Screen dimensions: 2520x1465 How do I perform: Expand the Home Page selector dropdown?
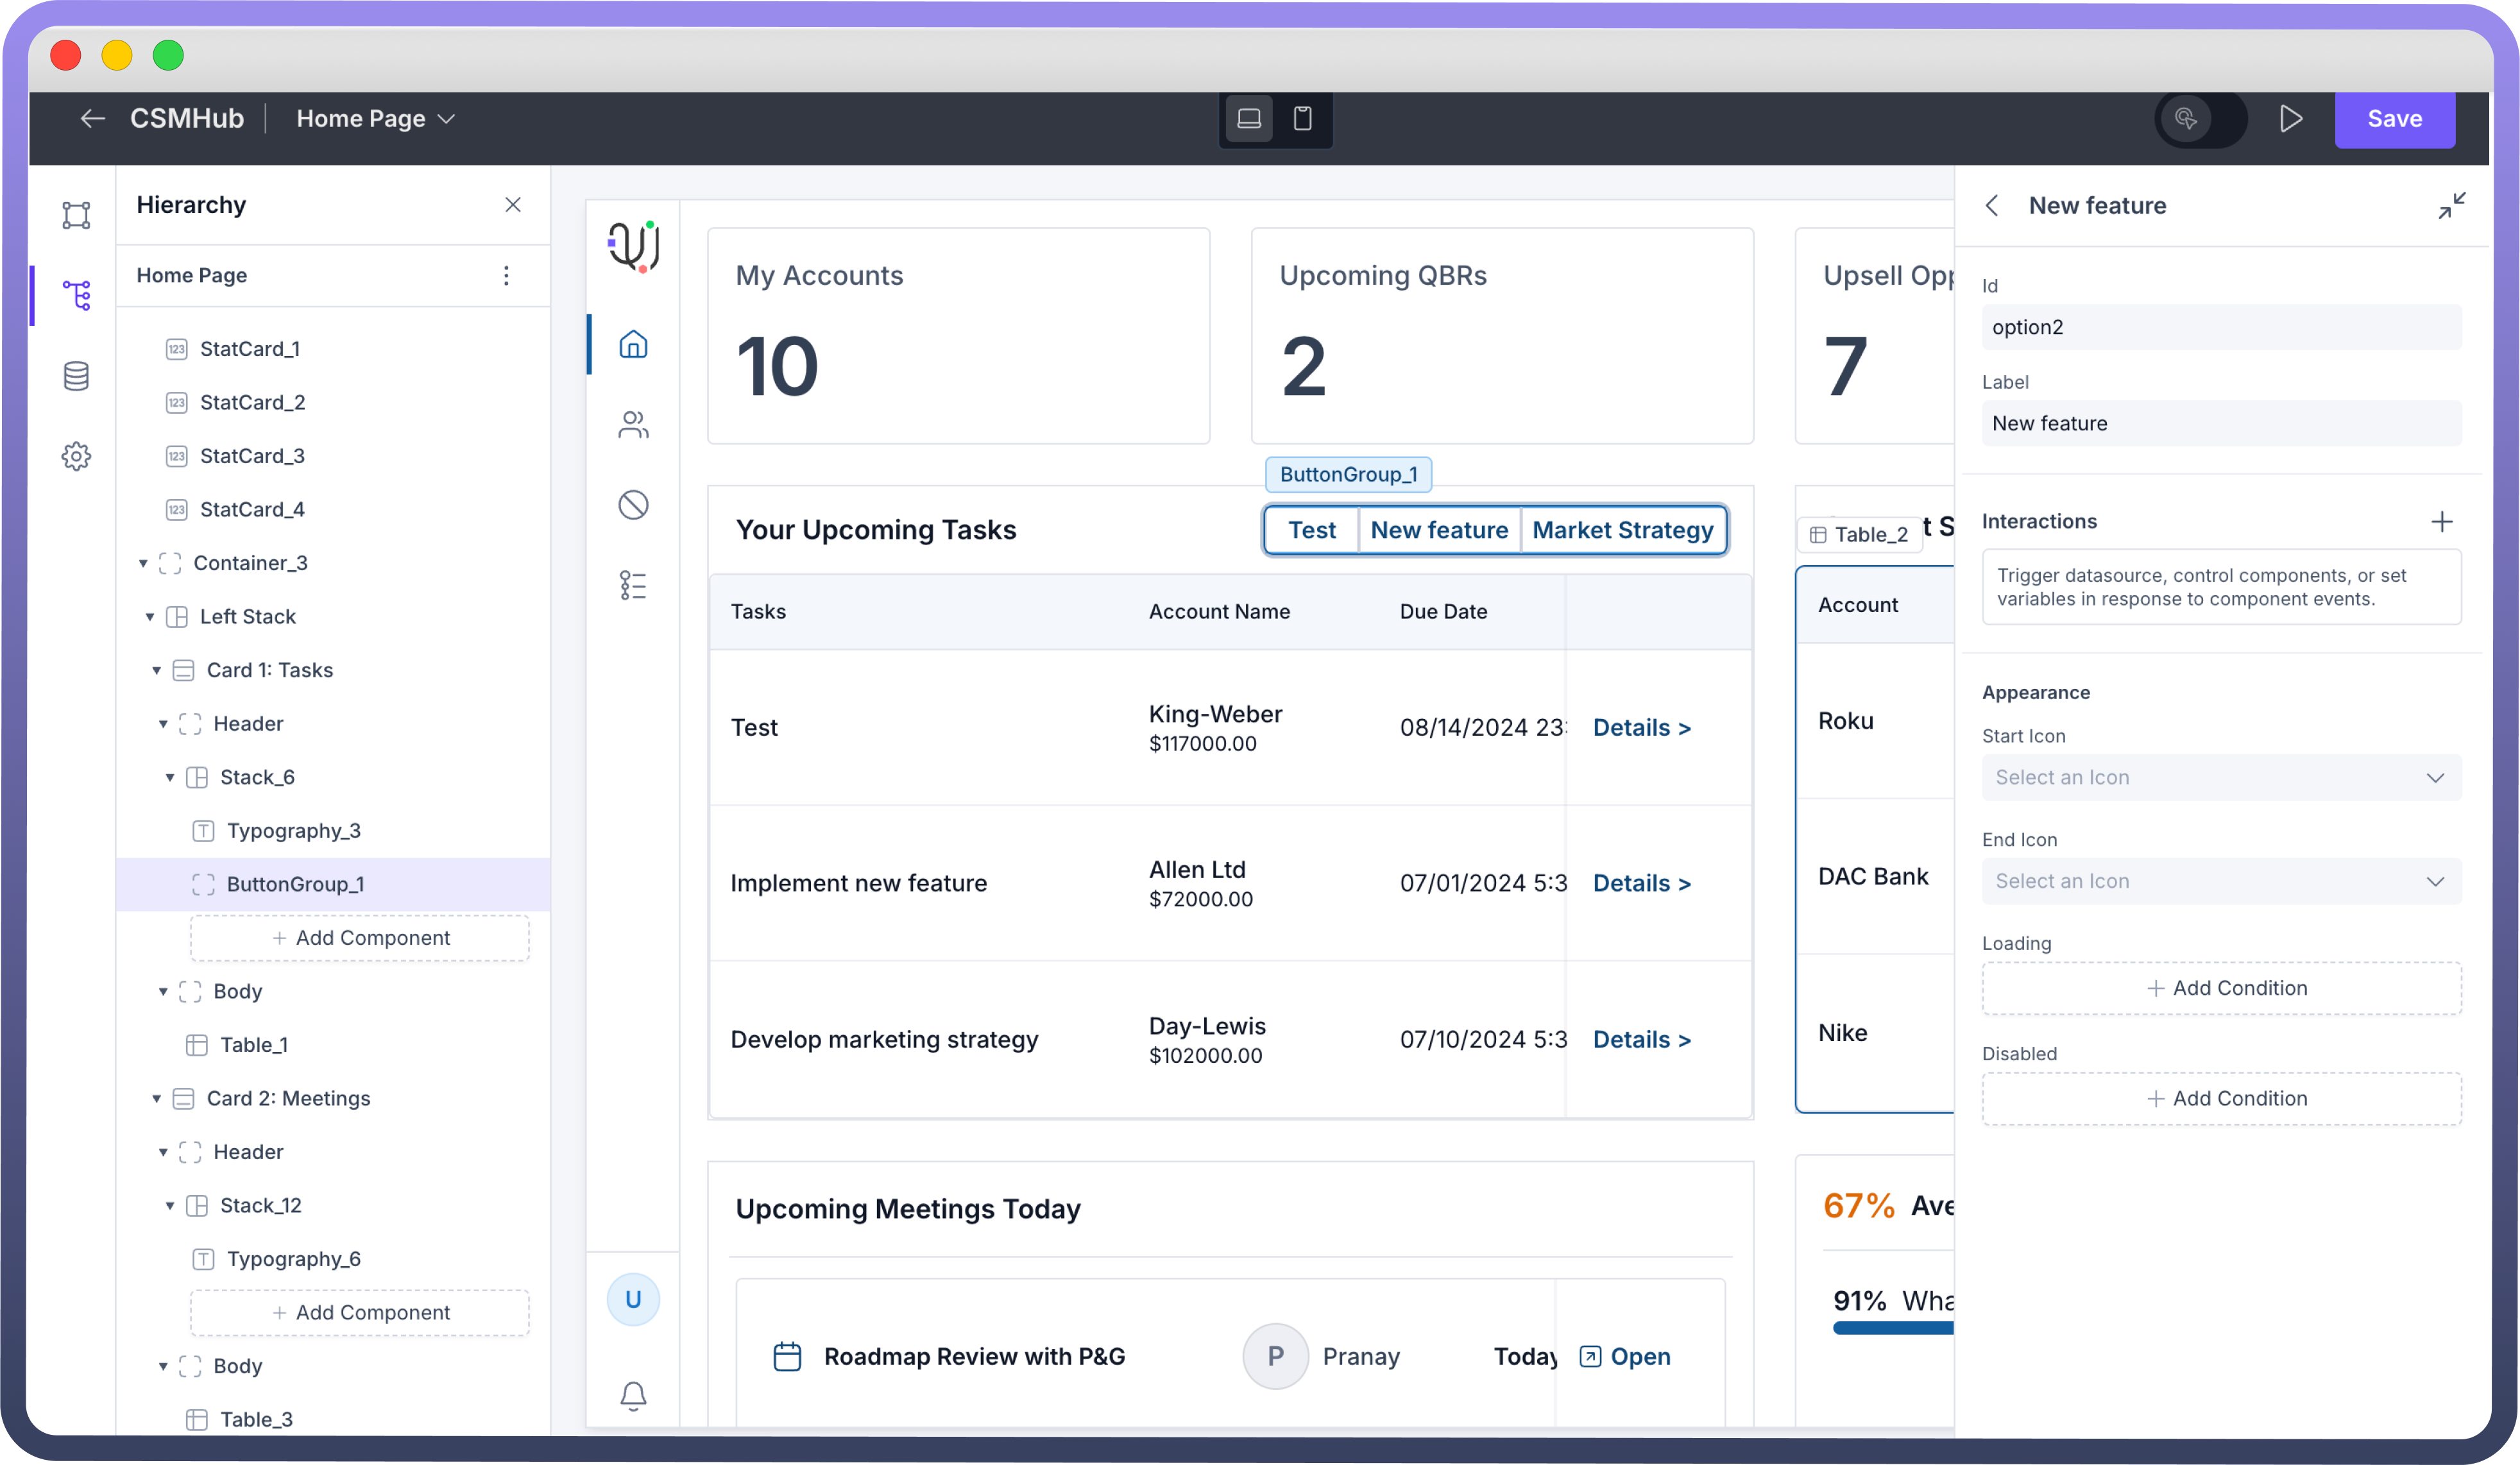376,119
